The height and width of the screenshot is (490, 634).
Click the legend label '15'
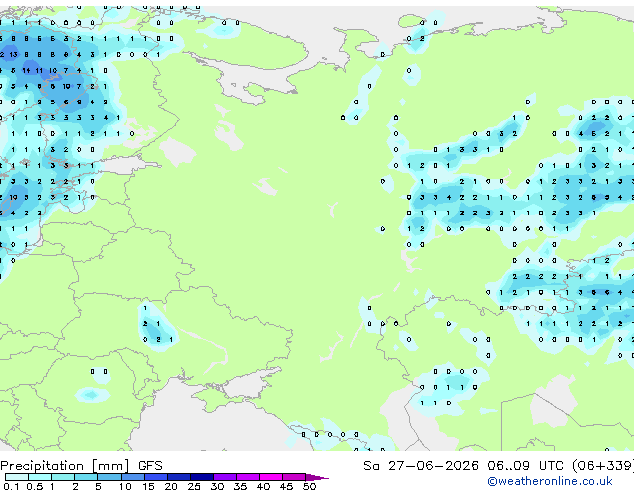tap(148, 486)
